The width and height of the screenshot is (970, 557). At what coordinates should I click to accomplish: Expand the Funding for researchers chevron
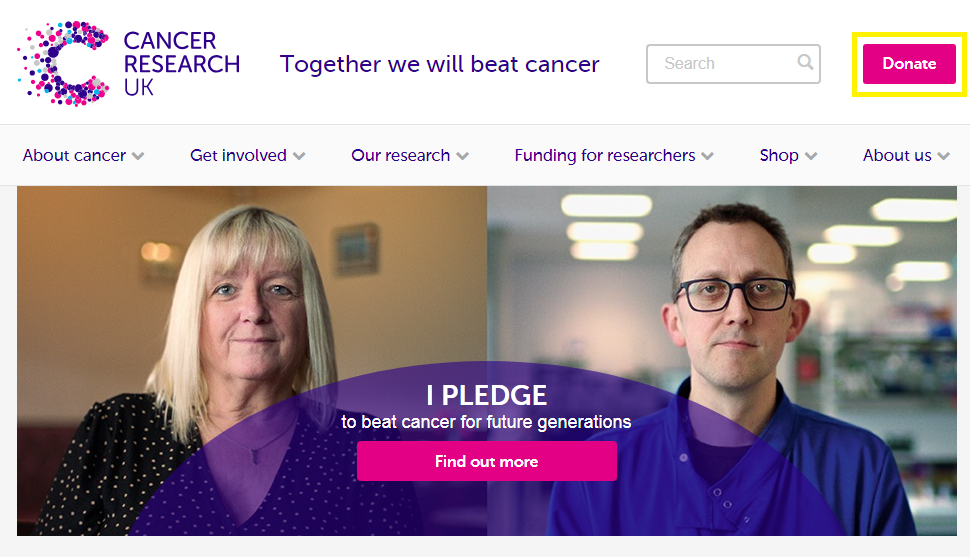coord(708,156)
